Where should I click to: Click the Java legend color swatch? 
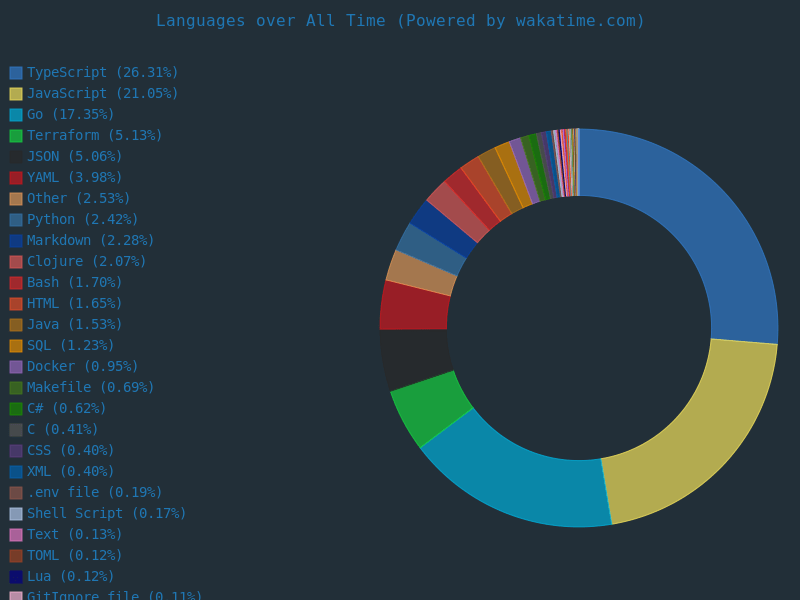point(16,324)
